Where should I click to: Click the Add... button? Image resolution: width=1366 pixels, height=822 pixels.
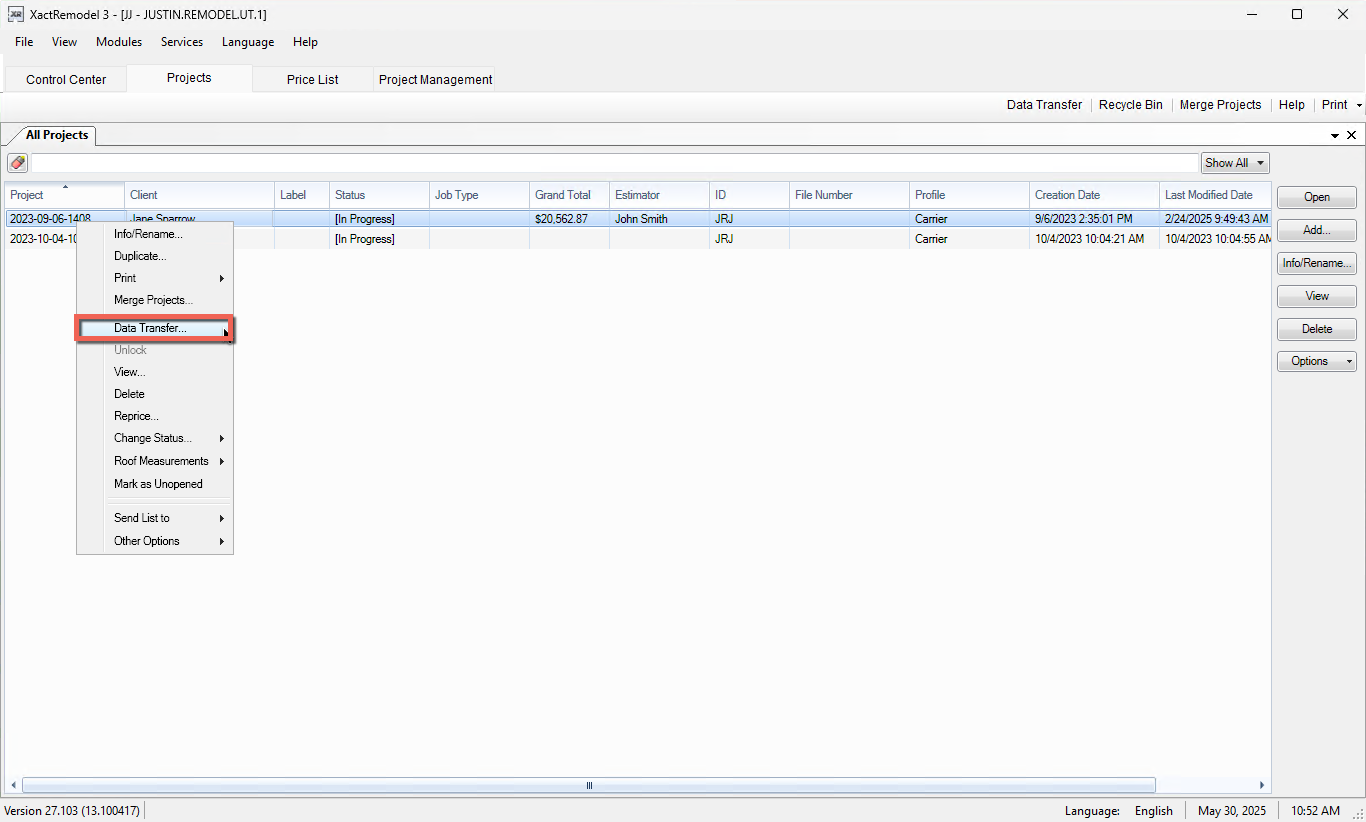tap(1317, 230)
